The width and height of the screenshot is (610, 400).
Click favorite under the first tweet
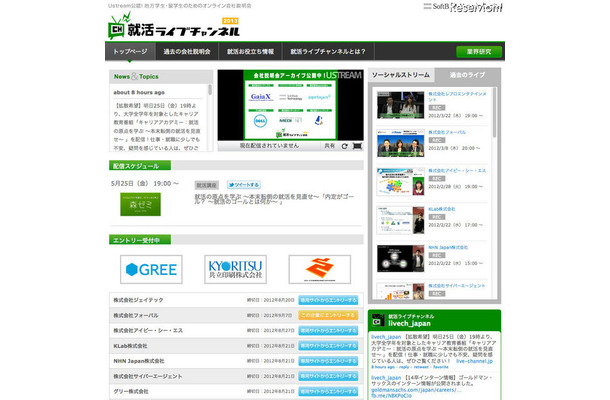[x=440, y=367]
